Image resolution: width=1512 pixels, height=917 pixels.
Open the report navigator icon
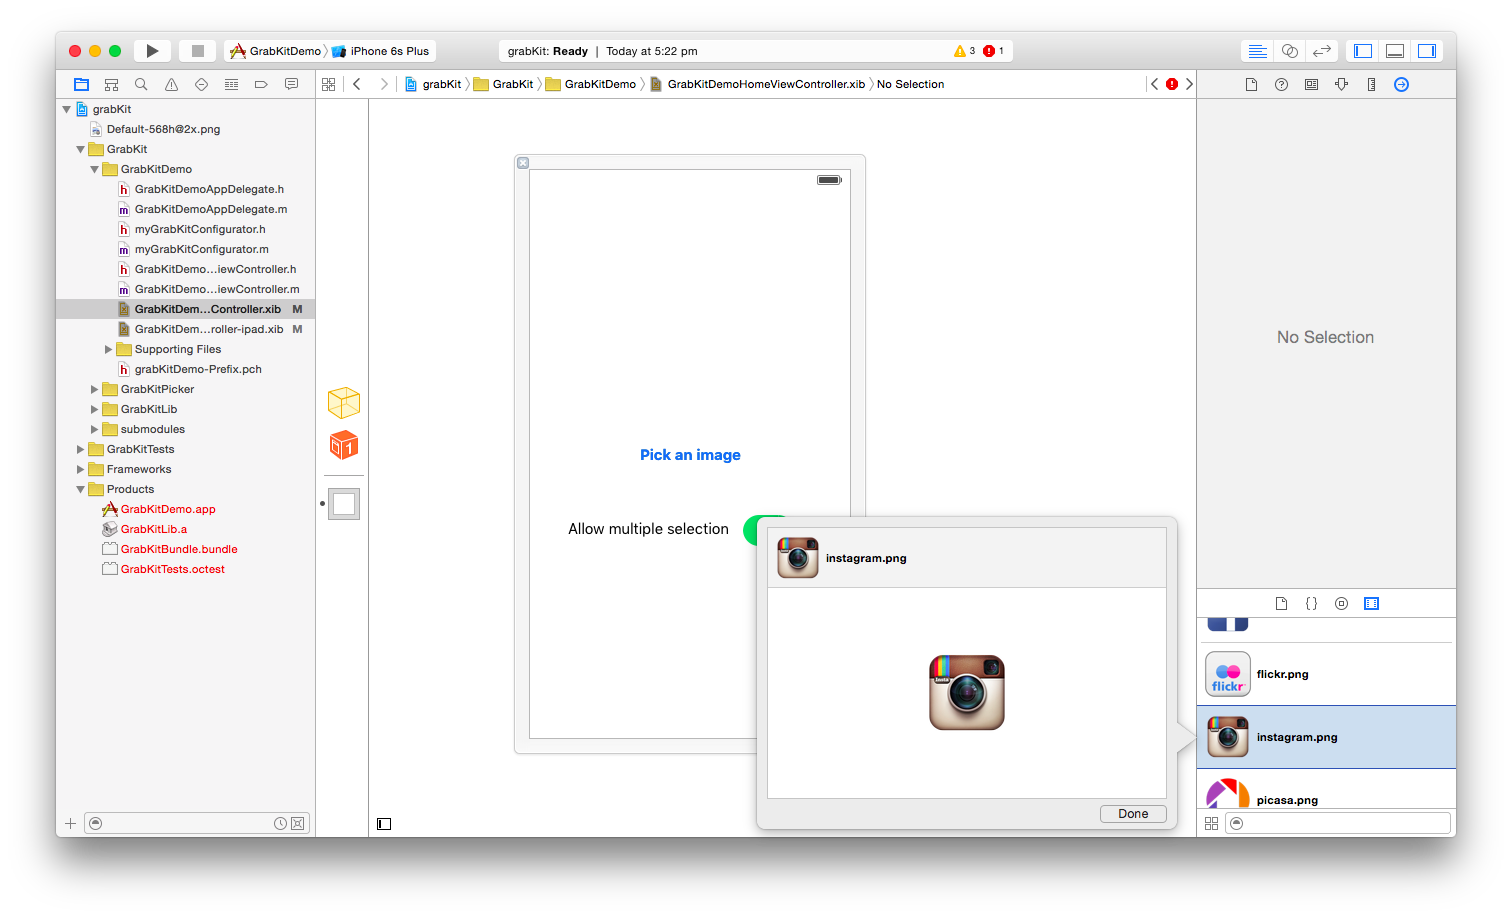(291, 85)
